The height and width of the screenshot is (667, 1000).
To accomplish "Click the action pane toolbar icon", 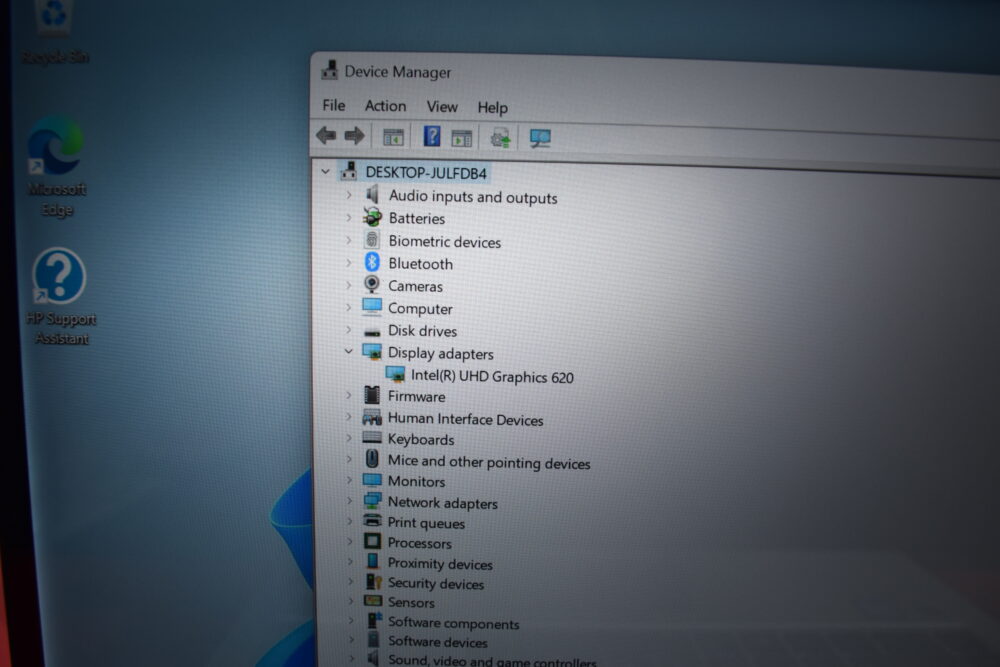I will pos(461,138).
